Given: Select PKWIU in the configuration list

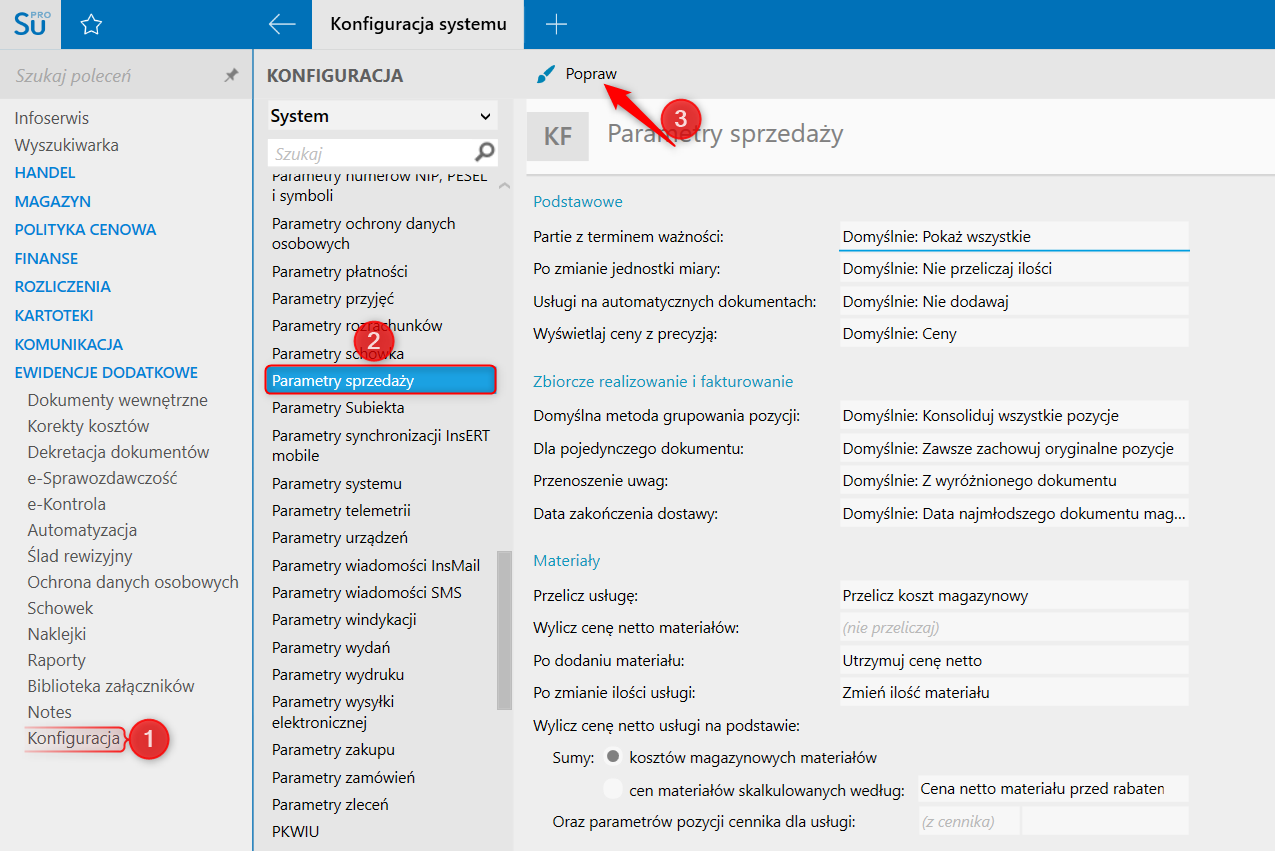Looking at the screenshot, I should tap(296, 831).
